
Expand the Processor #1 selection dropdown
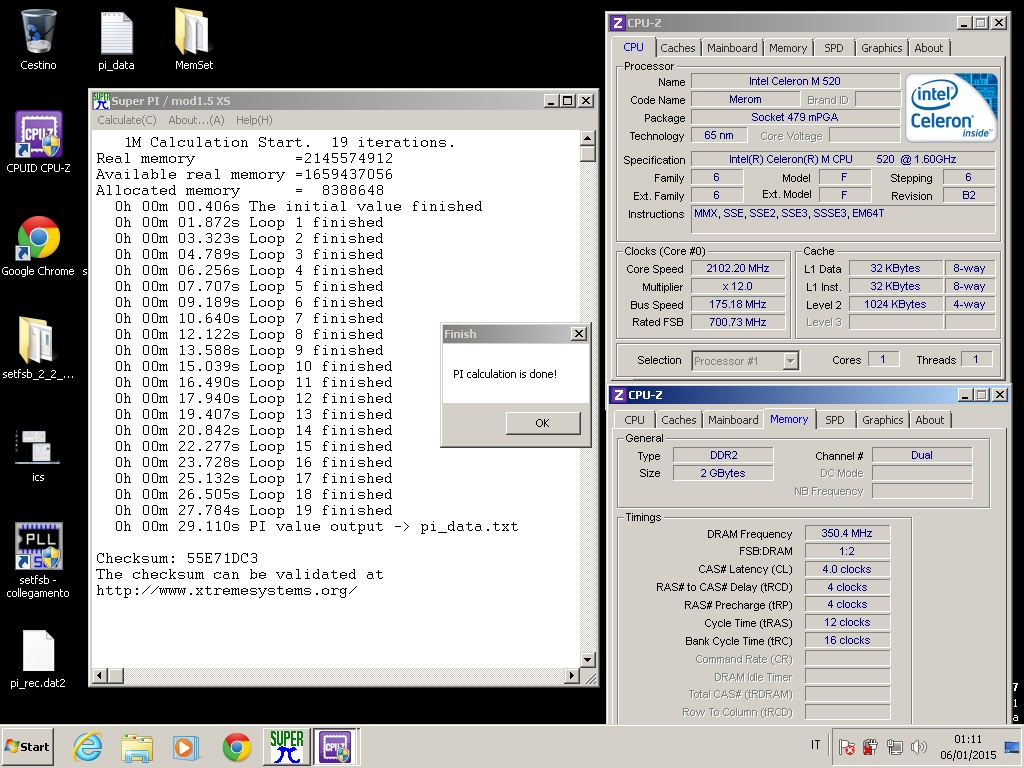click(790, 360)
